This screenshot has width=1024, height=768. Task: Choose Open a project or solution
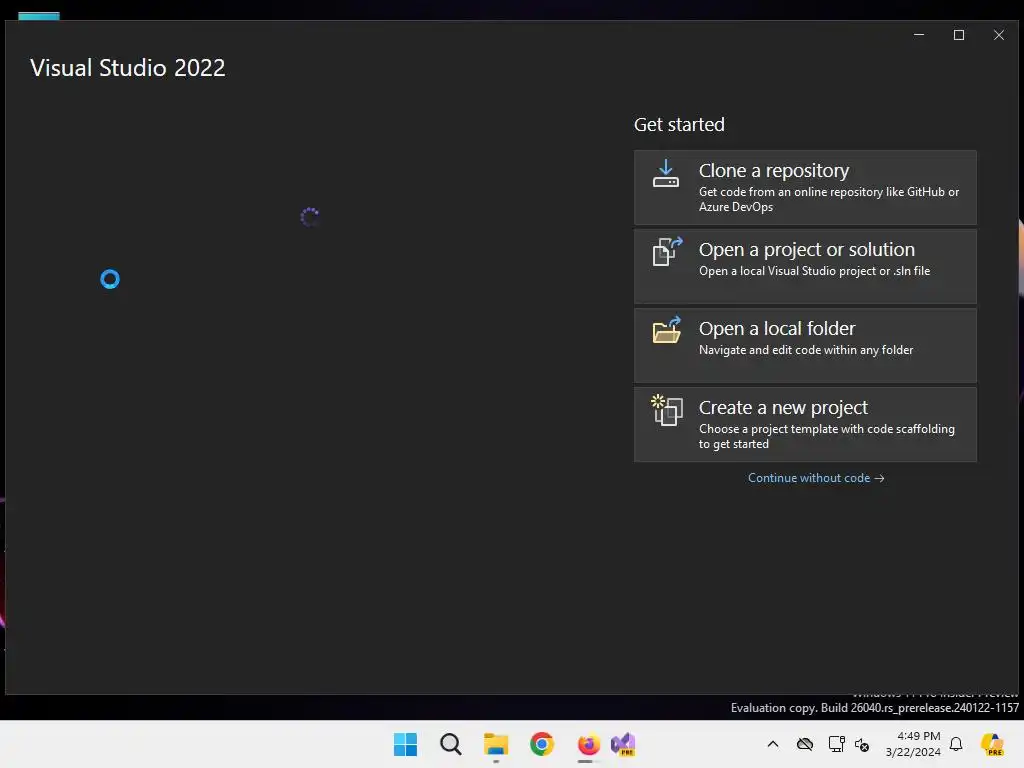point(805,266)
